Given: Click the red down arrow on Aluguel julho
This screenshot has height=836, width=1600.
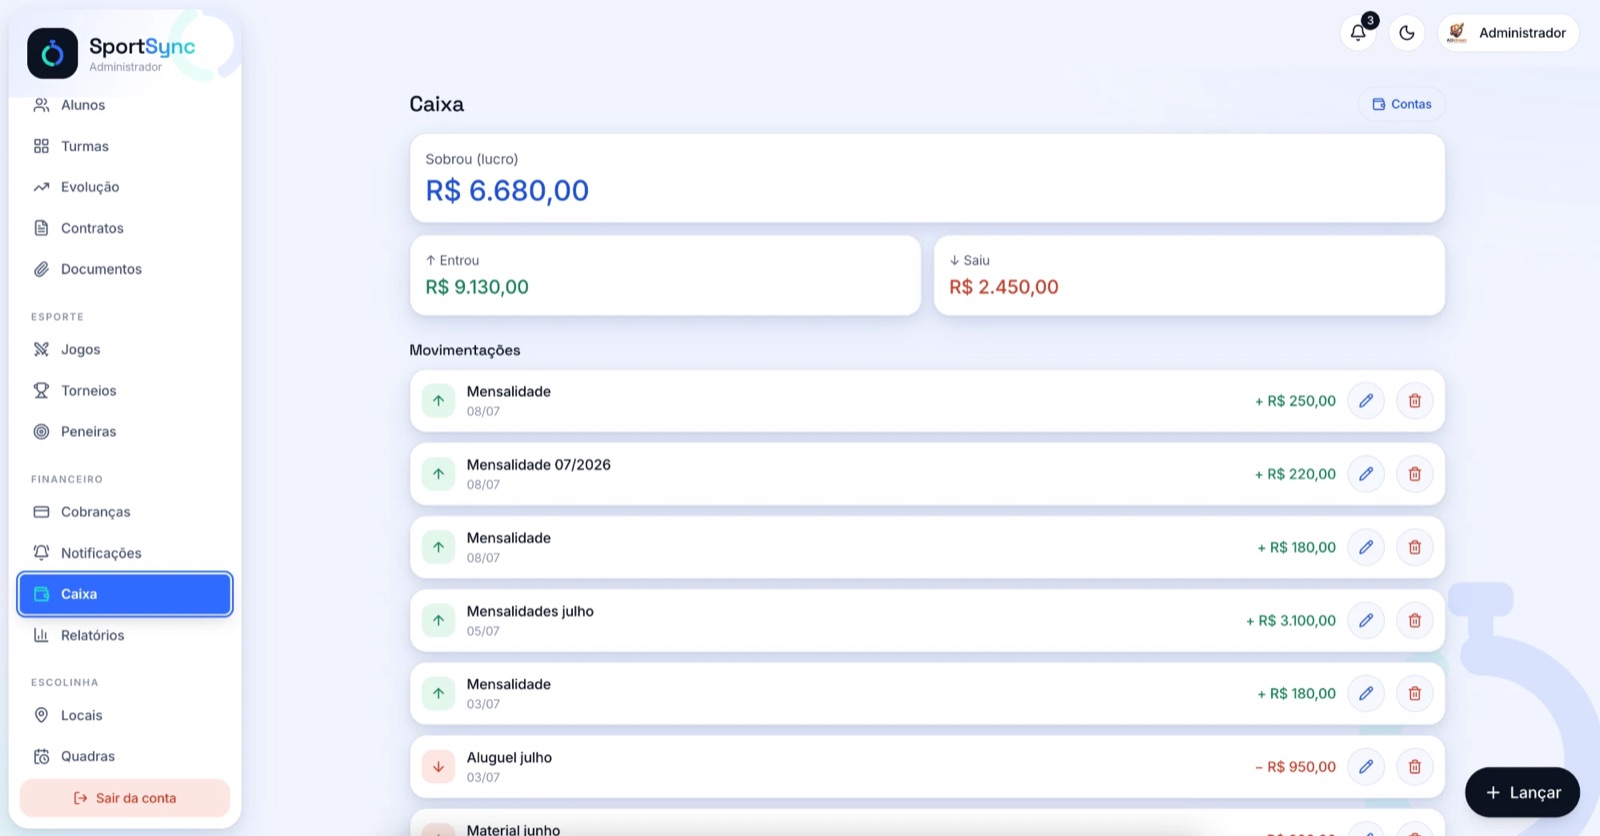Looking at the screenshot, I should (438, 767).
